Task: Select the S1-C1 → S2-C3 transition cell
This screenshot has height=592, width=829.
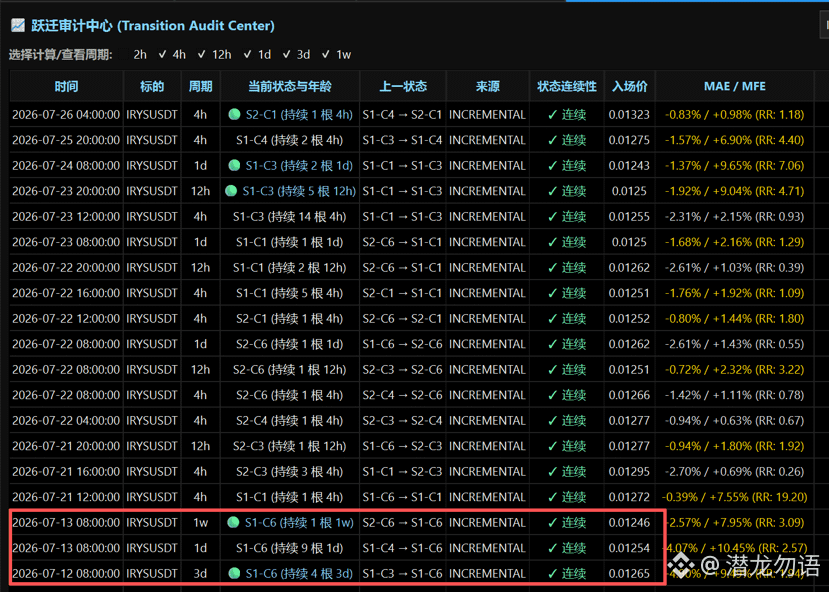Action: tap(402, 471)
